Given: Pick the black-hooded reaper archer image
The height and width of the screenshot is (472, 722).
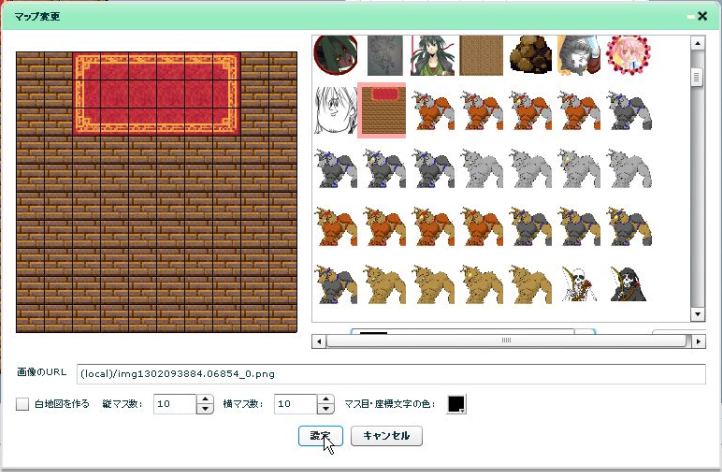Looking at the screenshot, I should pyautogui.click(x=628, y=284).
